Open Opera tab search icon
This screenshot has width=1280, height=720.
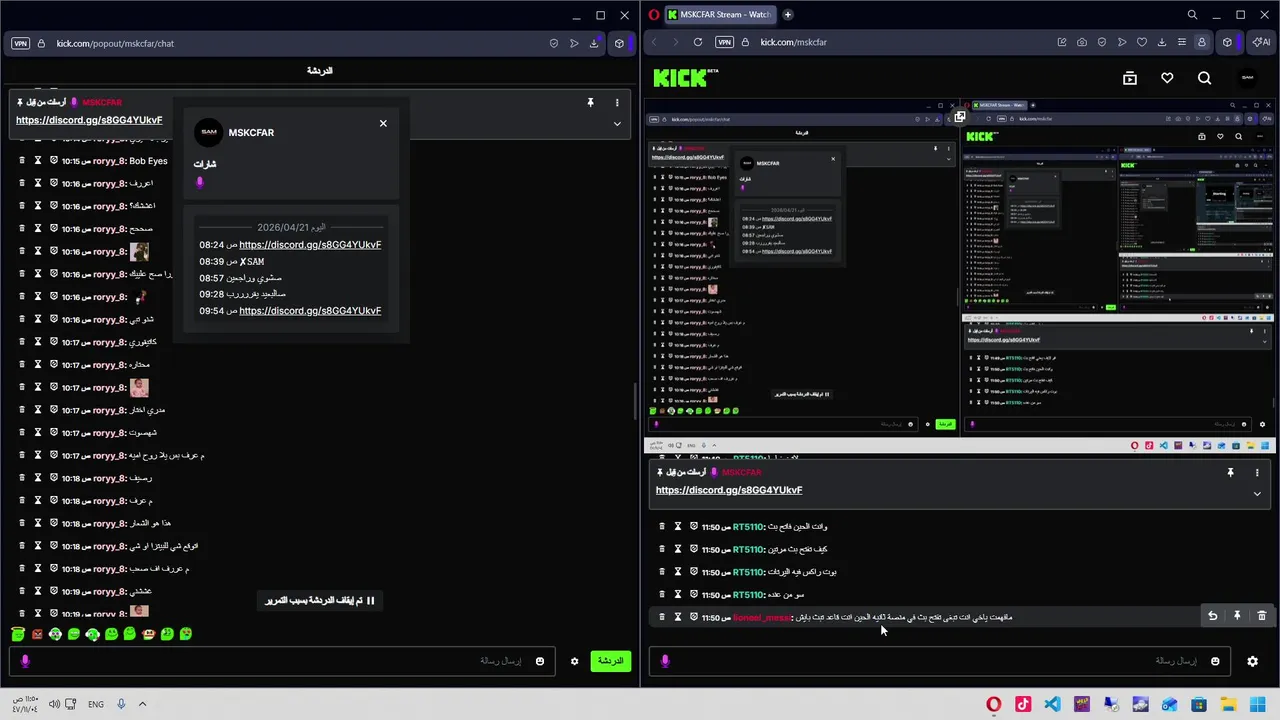tap(1192, 15)
